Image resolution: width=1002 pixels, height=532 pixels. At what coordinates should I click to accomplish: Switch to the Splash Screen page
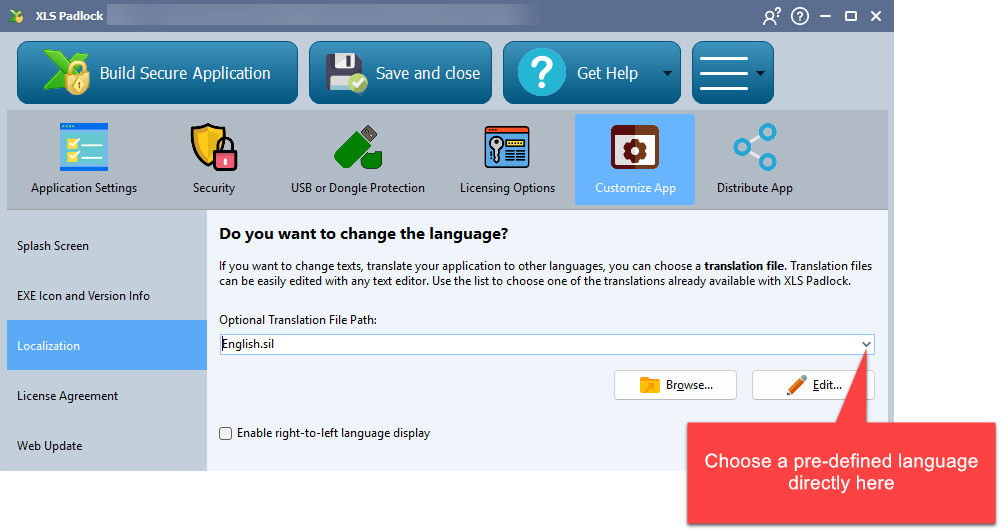[x=53, y=246]
